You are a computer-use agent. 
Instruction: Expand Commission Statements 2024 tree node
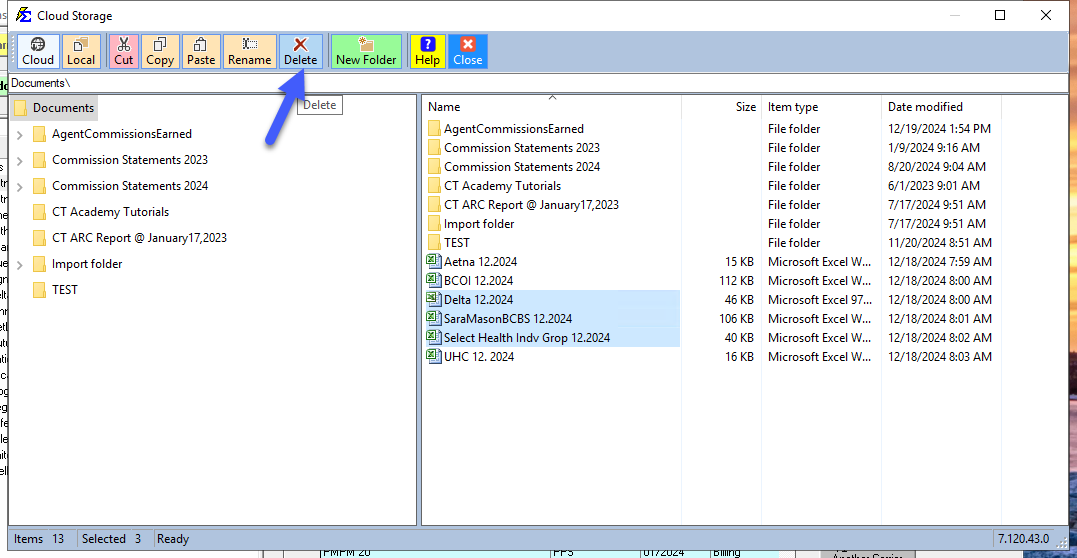(x=20, y=187)
